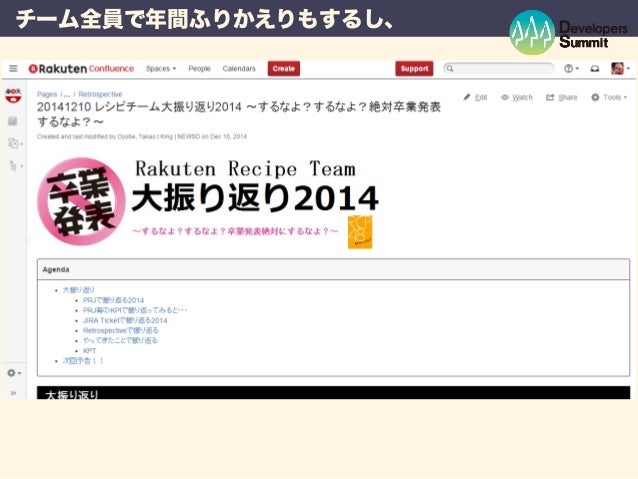This screenshot has width=638, height=479.
Task: Click the Retrospective breadcrumb link
Action: 100,94
